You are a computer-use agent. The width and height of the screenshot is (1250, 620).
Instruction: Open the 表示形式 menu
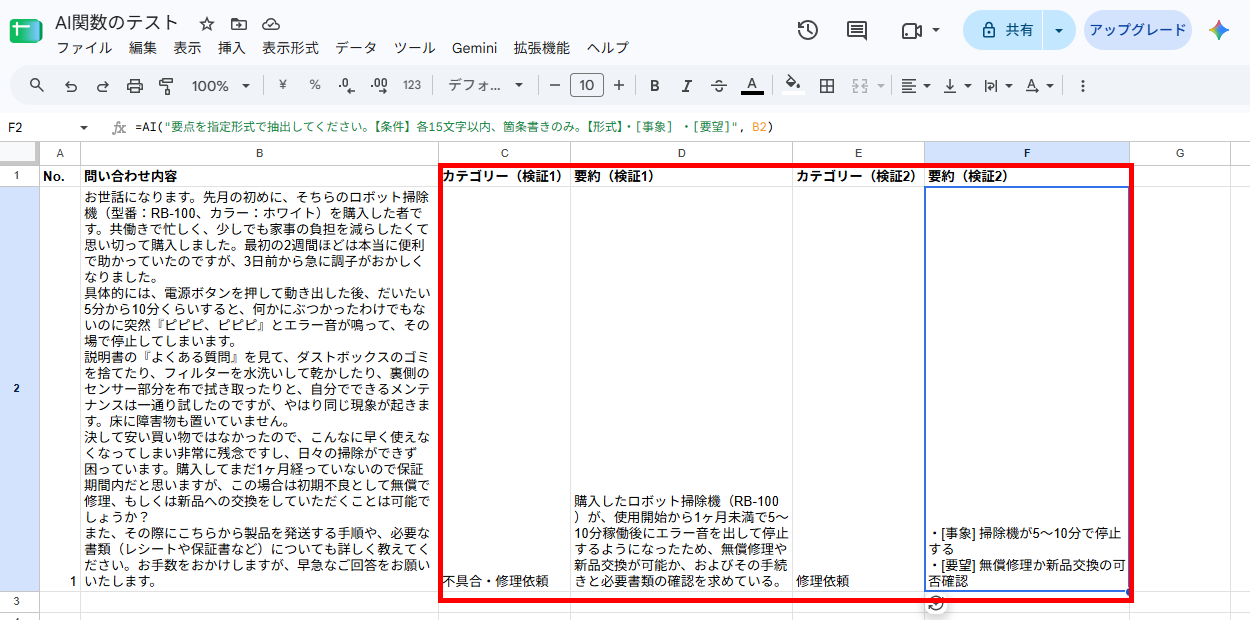click(x=290, y=48)
